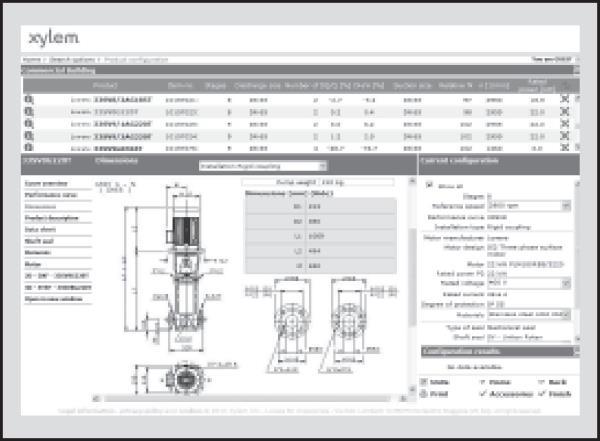Toggle the Show all checkbox
Viewport: 600px width, 441px height.
tap(429, 185)
